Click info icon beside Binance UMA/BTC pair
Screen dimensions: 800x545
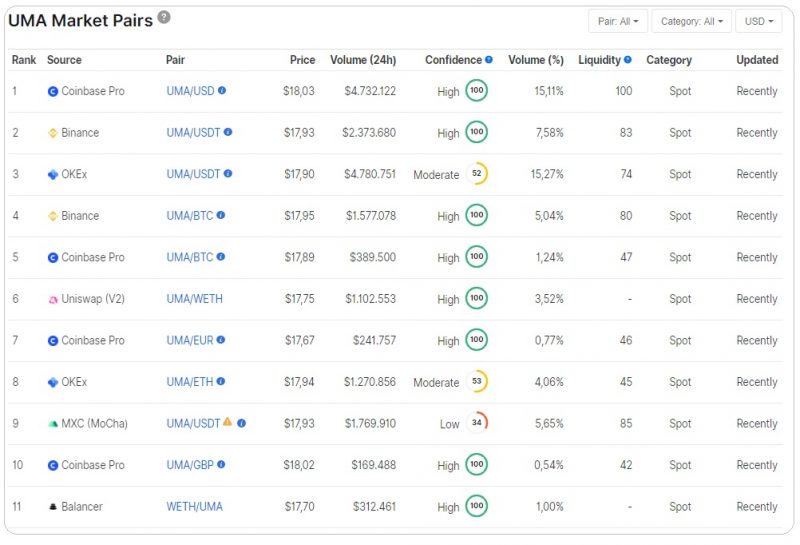(221, 215)
